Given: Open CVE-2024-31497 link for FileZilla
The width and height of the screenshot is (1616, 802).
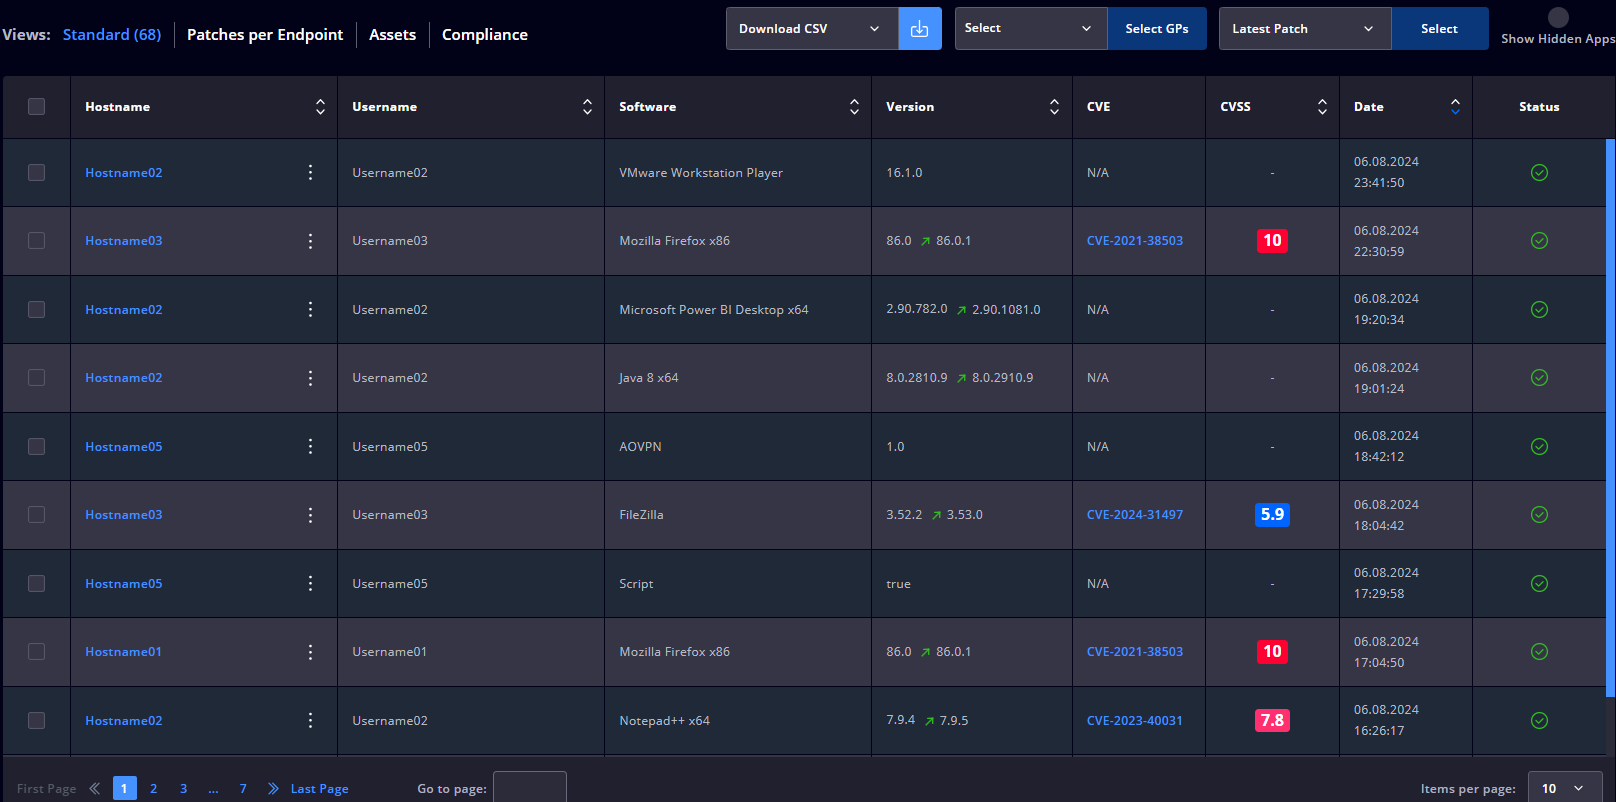Looking at the screenshot, I should (x=1135, y=515).
